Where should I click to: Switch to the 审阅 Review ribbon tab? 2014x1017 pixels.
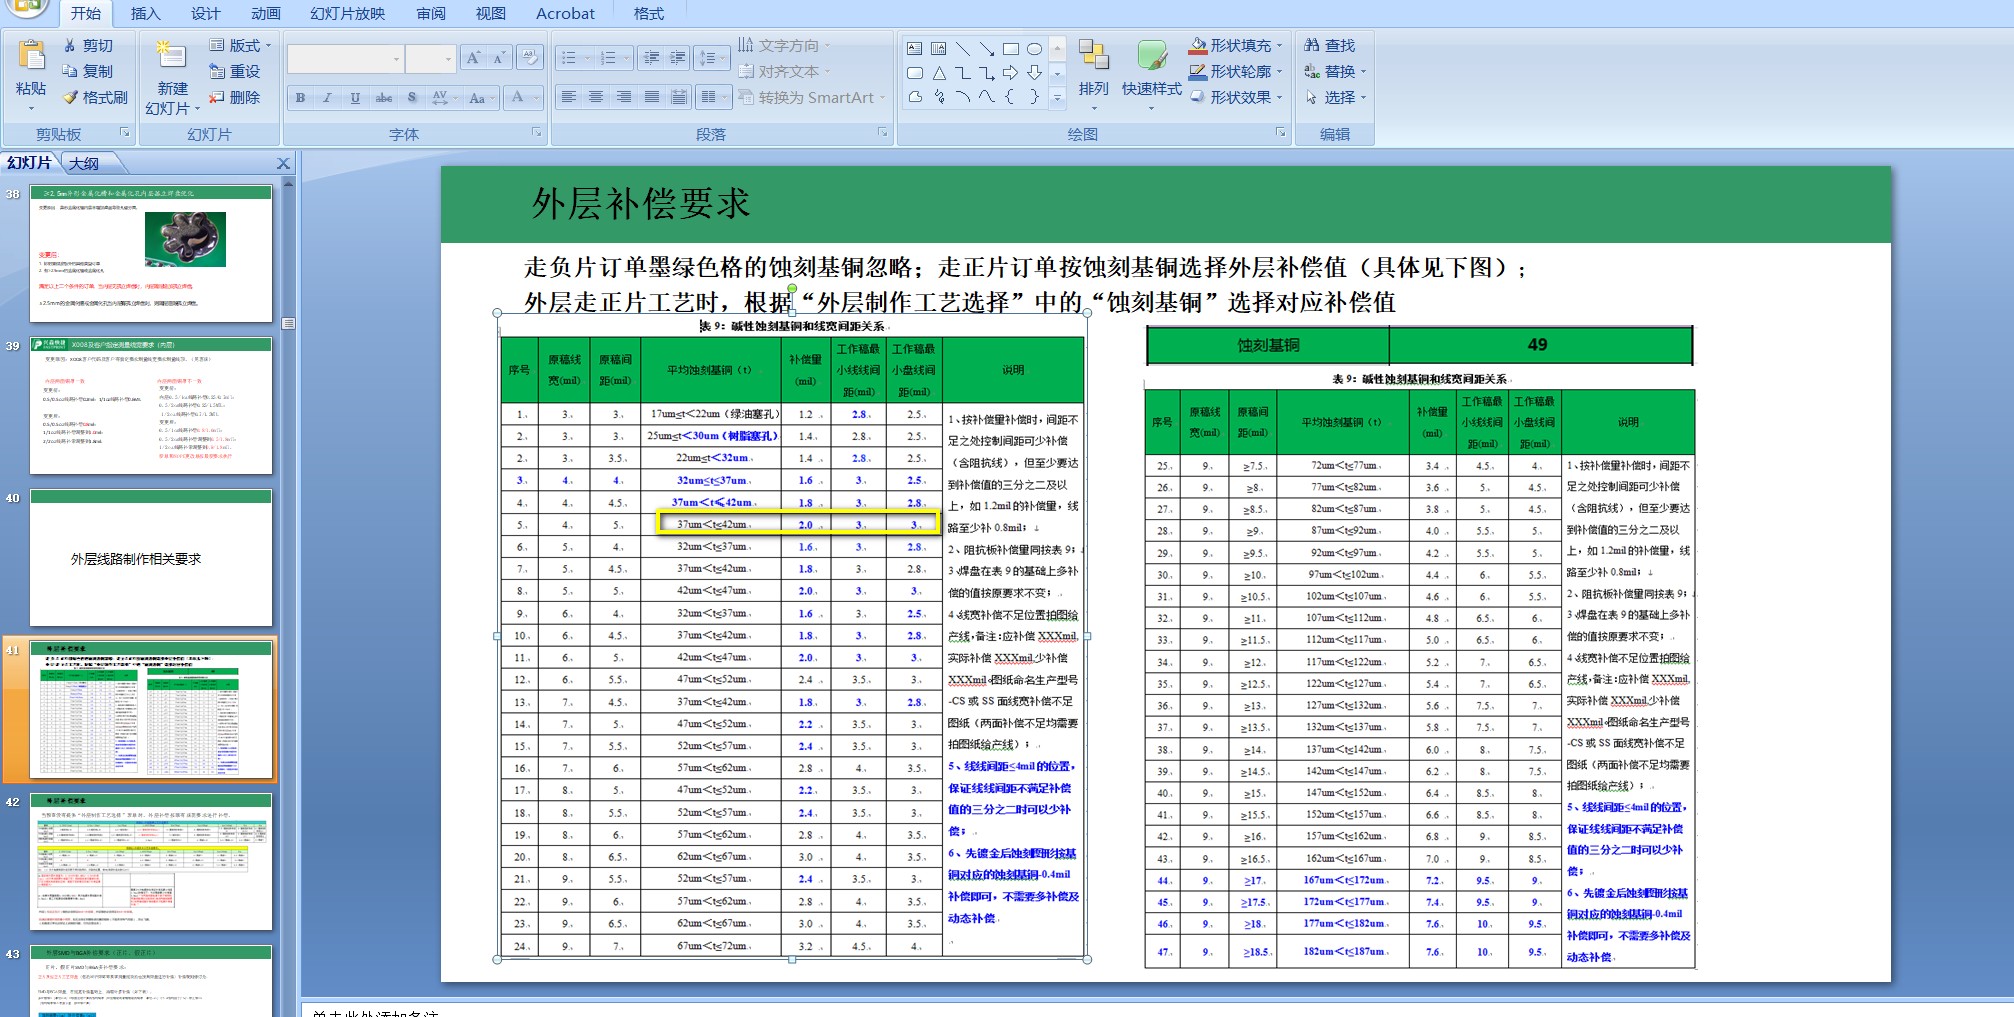(431, 14)
